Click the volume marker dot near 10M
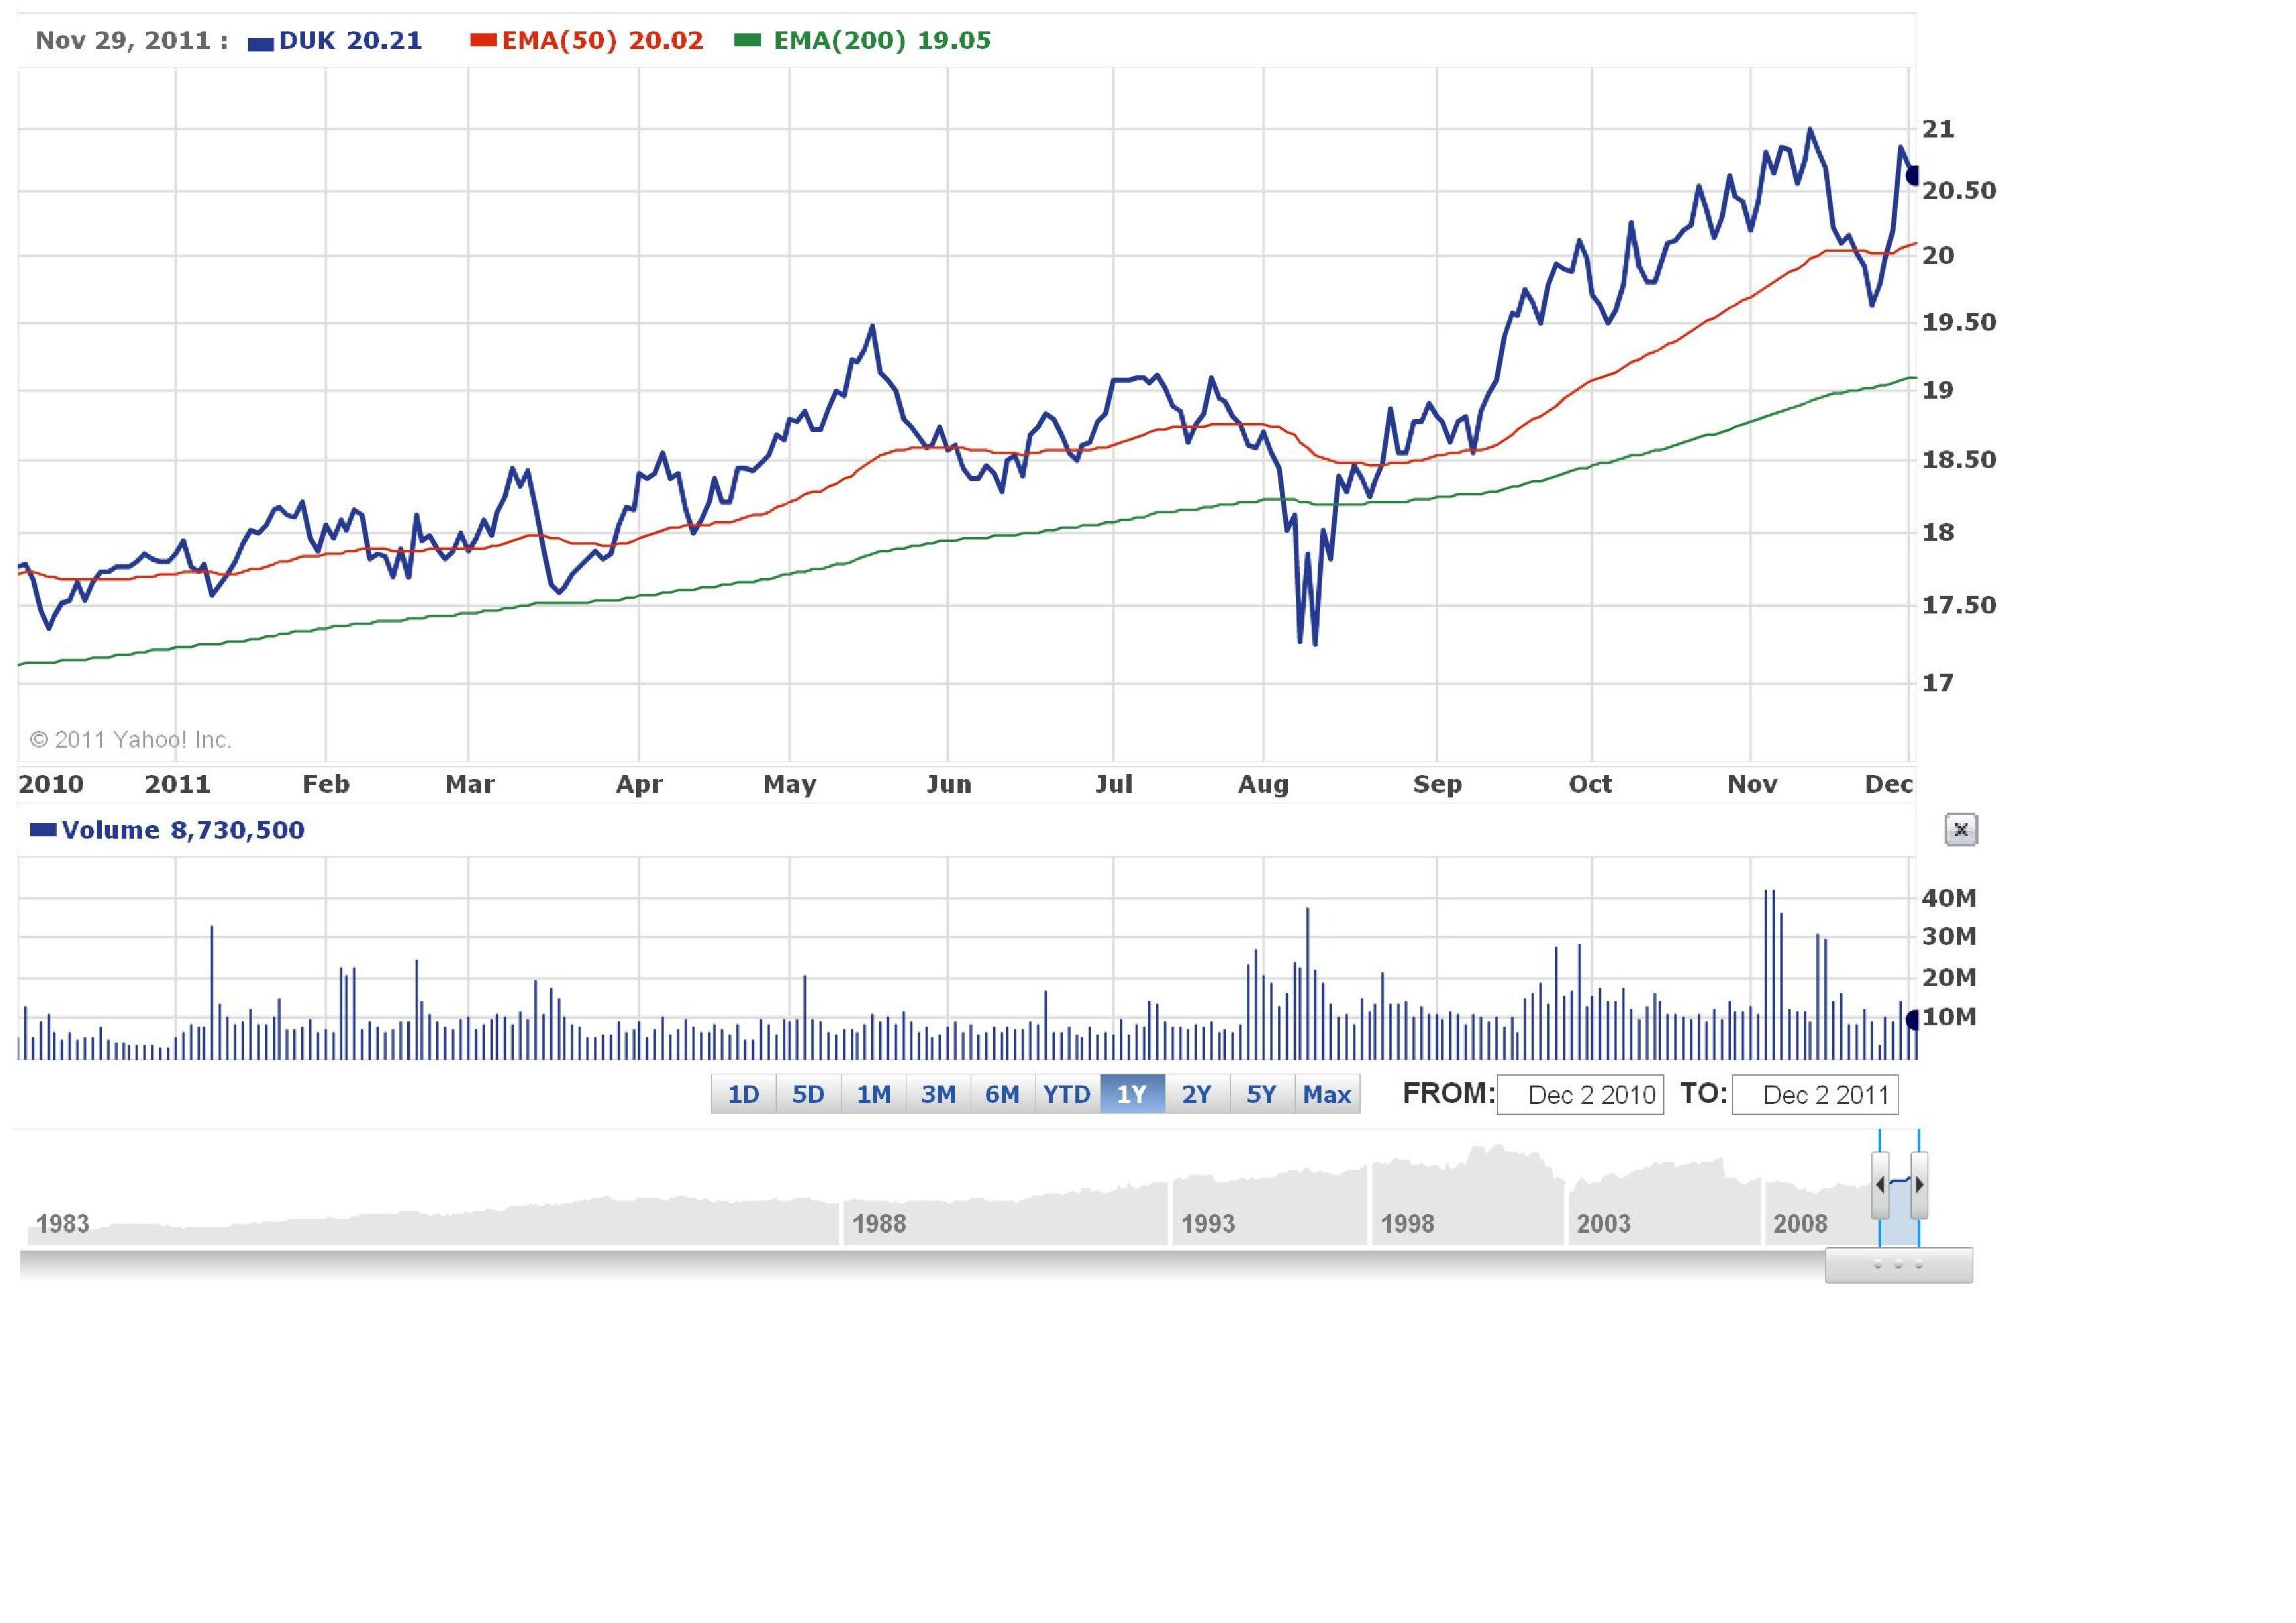This screenshot has width=2296, height=1623. (x=1912, y=1020)
